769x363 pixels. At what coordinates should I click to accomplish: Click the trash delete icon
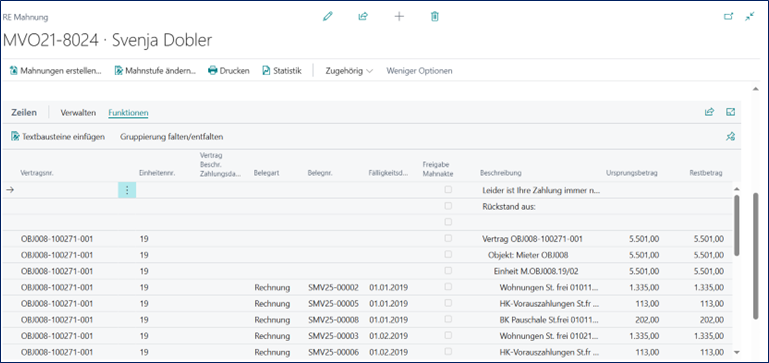coord(435,16)
